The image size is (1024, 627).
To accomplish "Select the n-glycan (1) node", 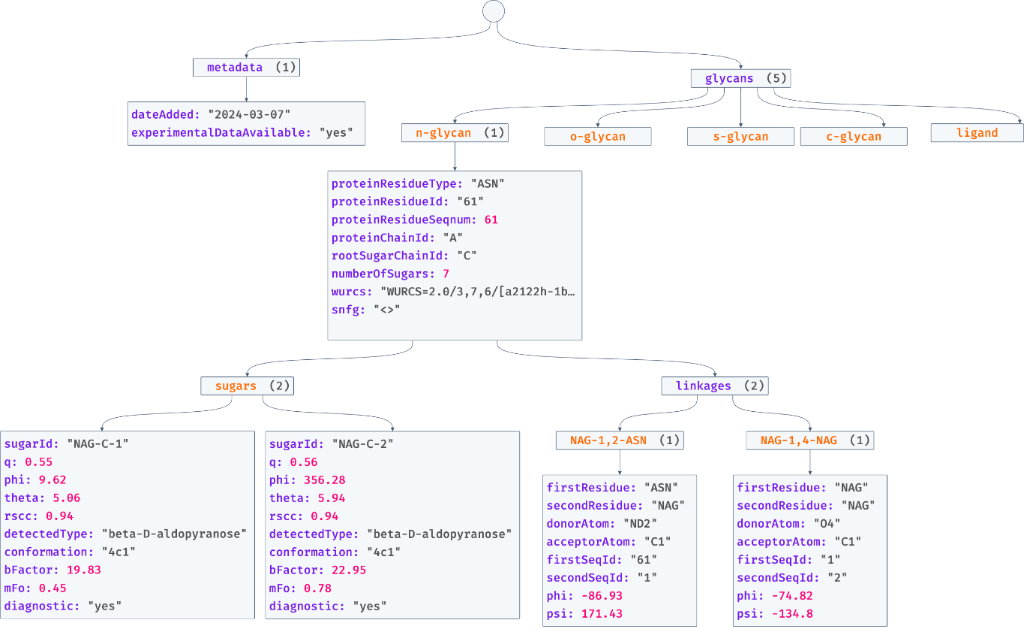I will click(455, 133).
